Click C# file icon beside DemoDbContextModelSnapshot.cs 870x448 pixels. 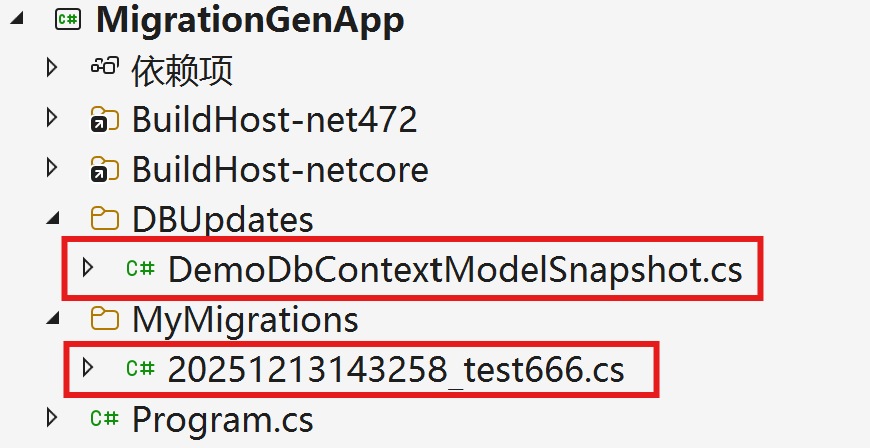click(139, 268)
